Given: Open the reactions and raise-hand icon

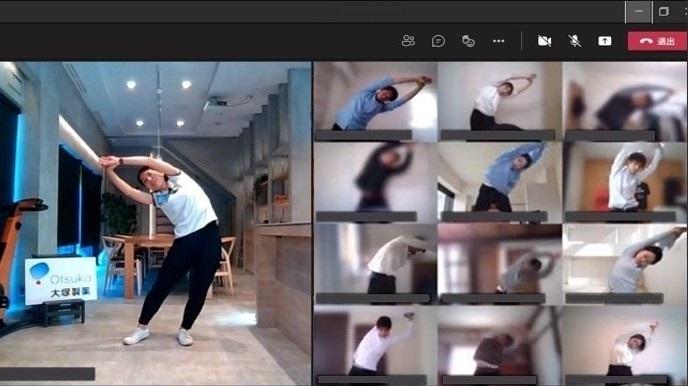Looking at the screenshot, I should pyautogui.click(x=468, y=41).
